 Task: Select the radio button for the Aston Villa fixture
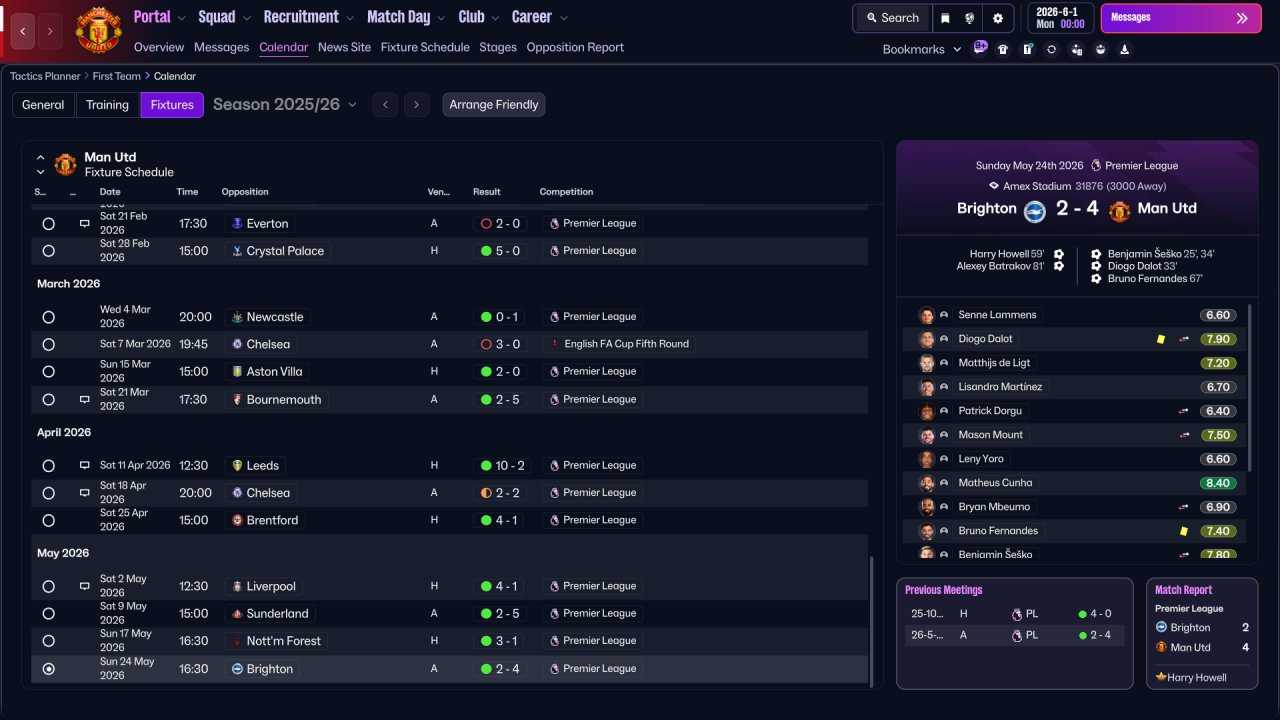48,372
